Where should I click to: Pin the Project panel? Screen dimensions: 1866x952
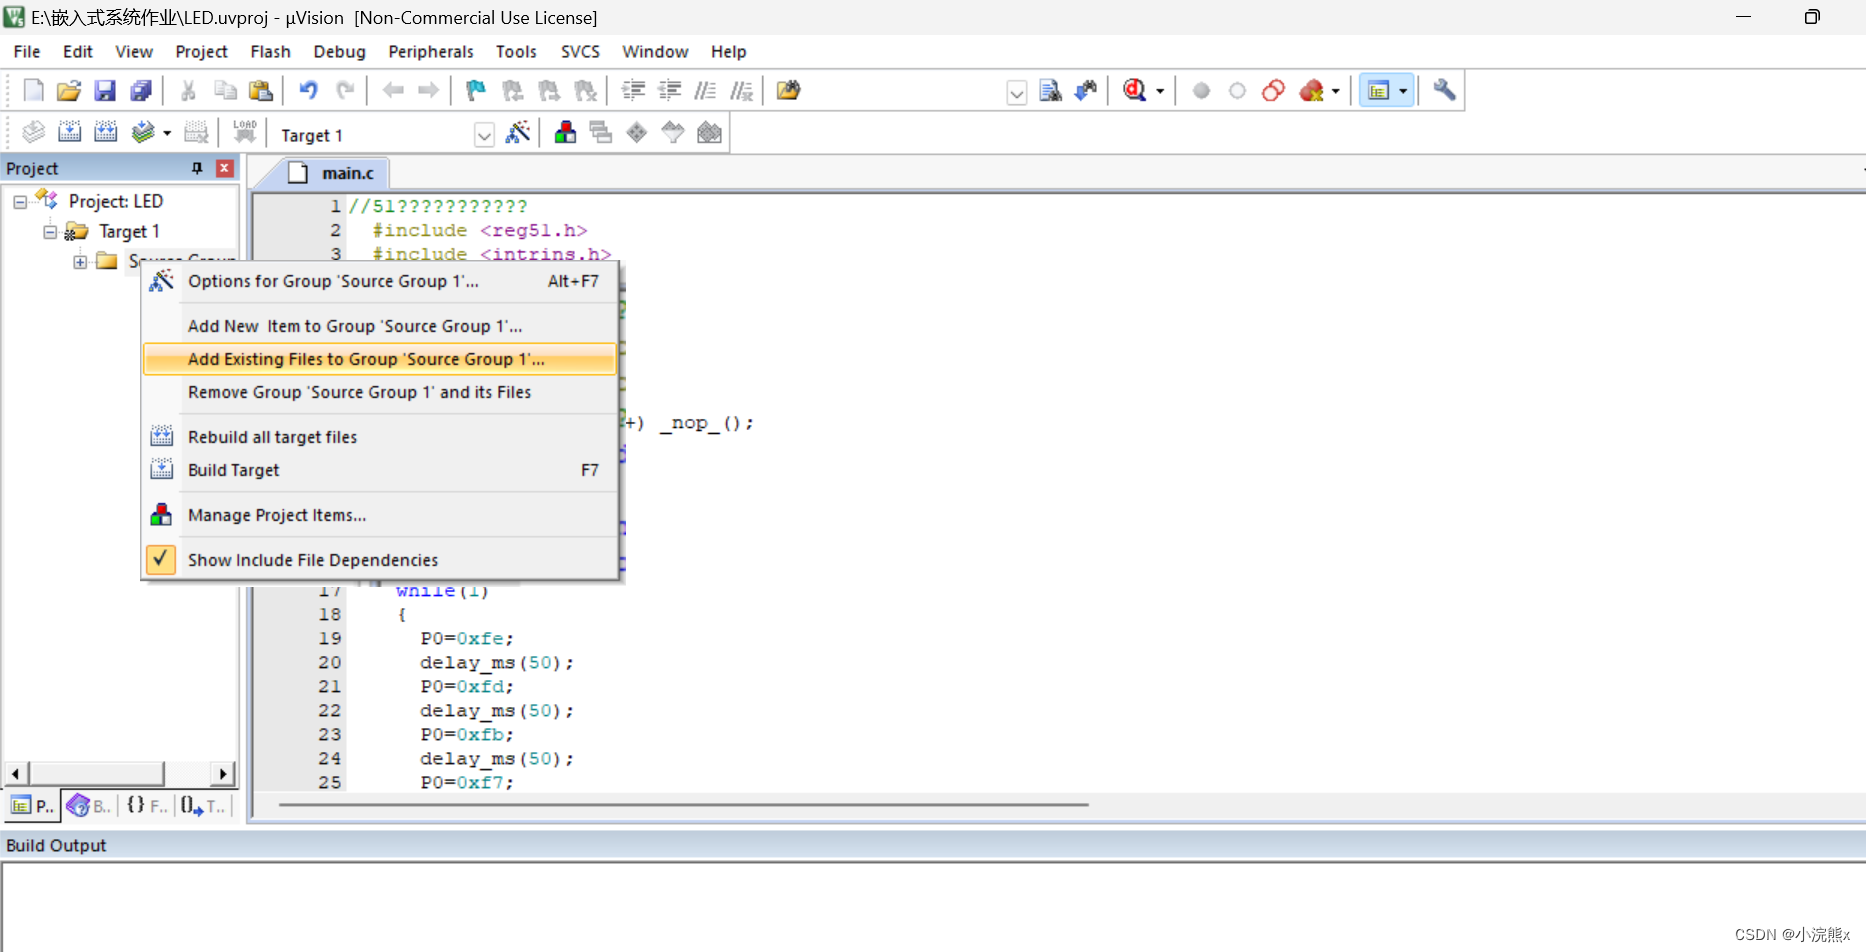coord(197,168)
